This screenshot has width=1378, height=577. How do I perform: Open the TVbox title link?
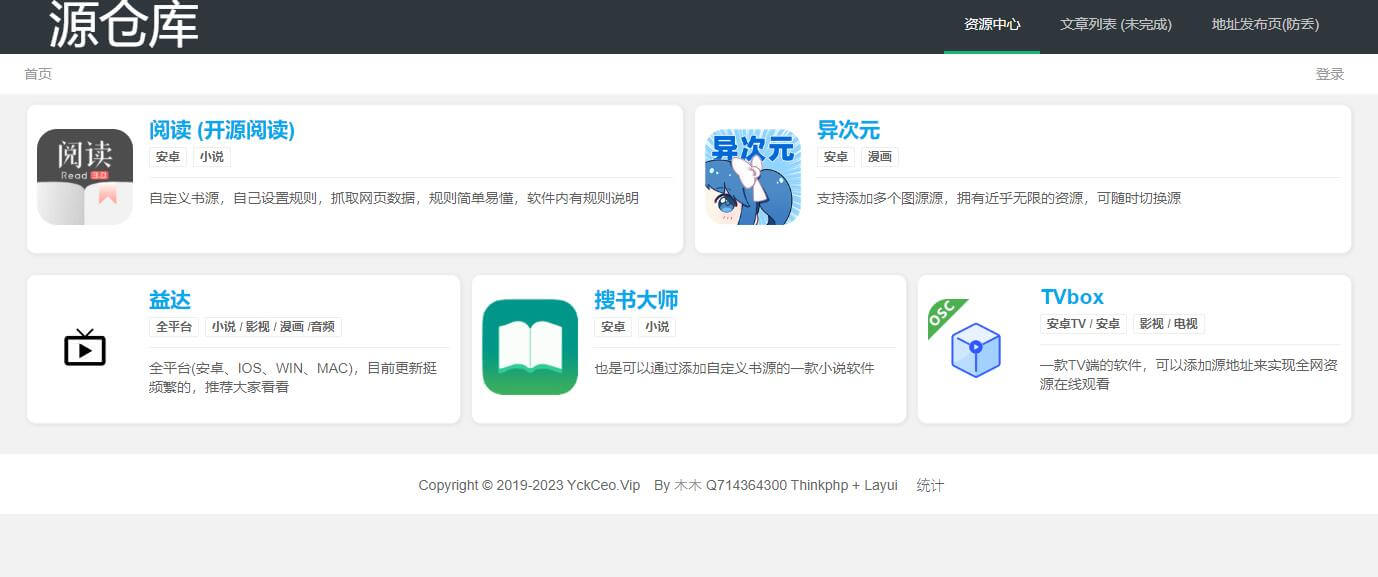[x=1072, y=297]
